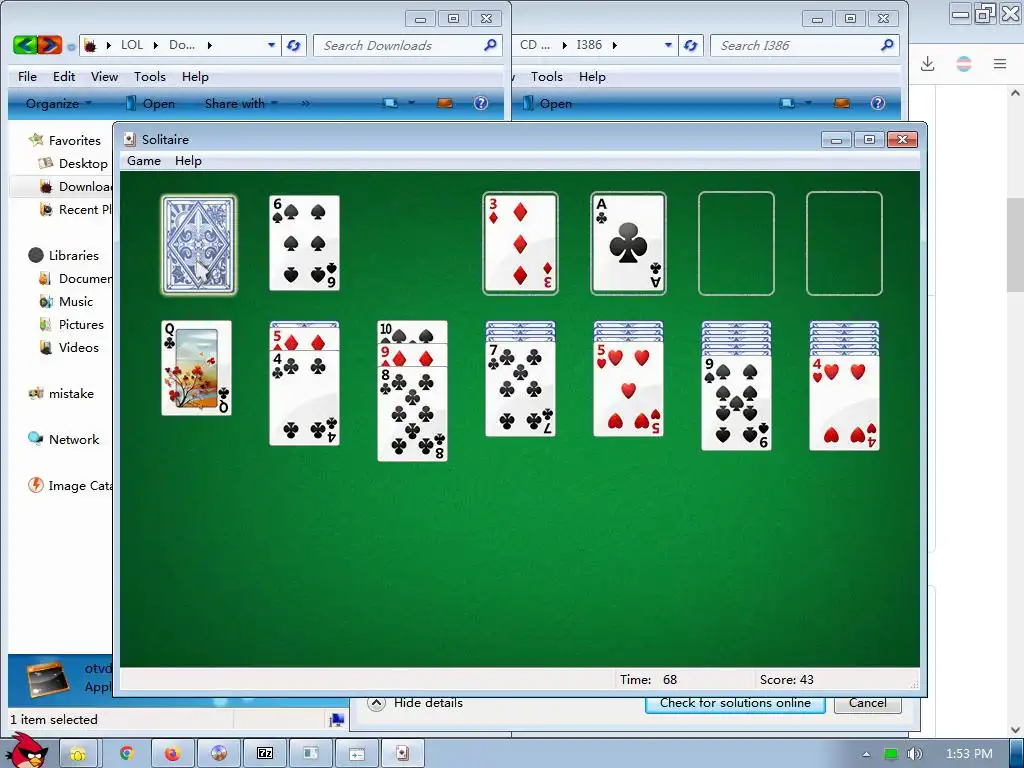This screenshot has width=1024, height=768.
Task: Open Firefox from the taskbar
Action: (x=172, y=754)
